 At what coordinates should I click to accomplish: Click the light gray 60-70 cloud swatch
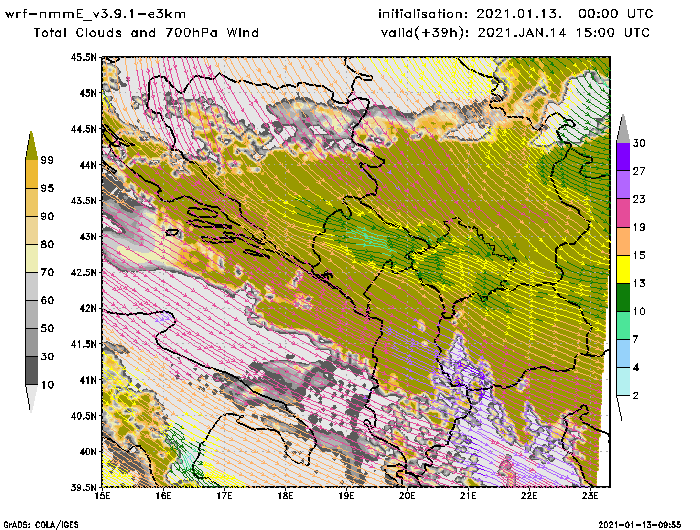31,287
